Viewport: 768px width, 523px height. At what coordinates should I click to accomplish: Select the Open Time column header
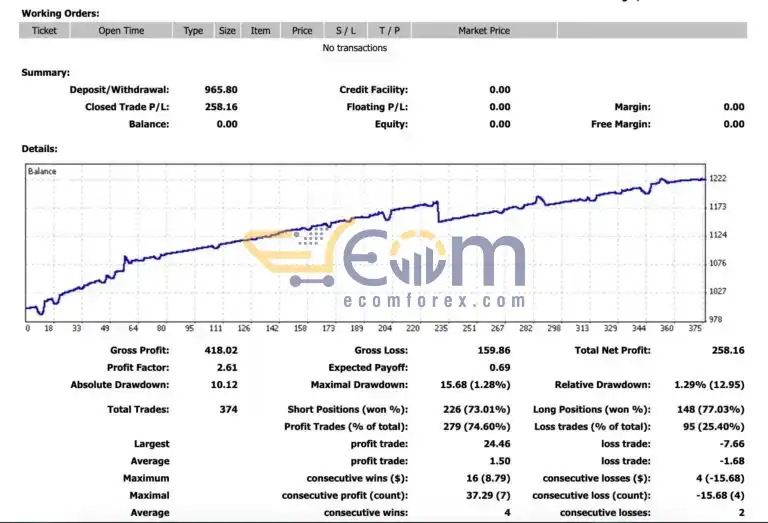point(121,30)
